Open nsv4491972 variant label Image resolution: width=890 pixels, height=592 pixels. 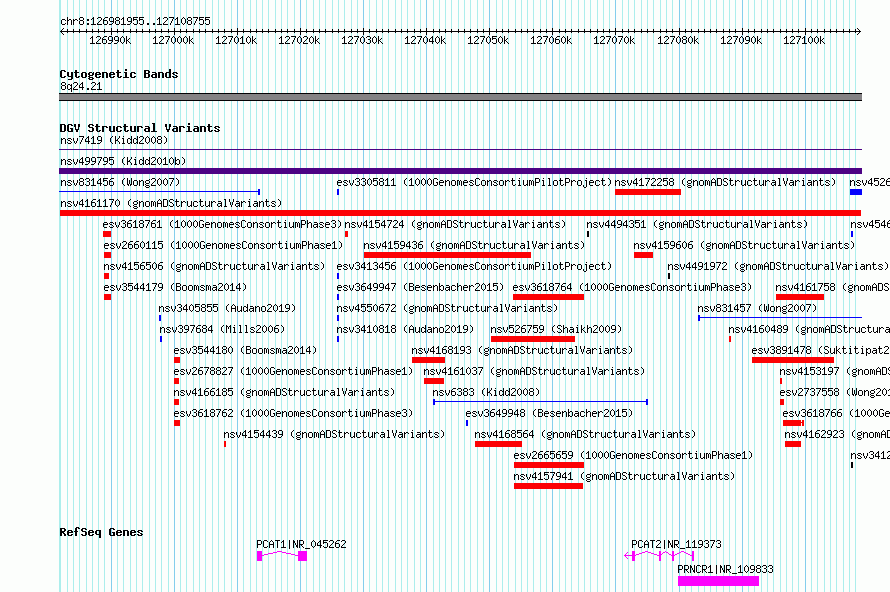tap(778, 266)
